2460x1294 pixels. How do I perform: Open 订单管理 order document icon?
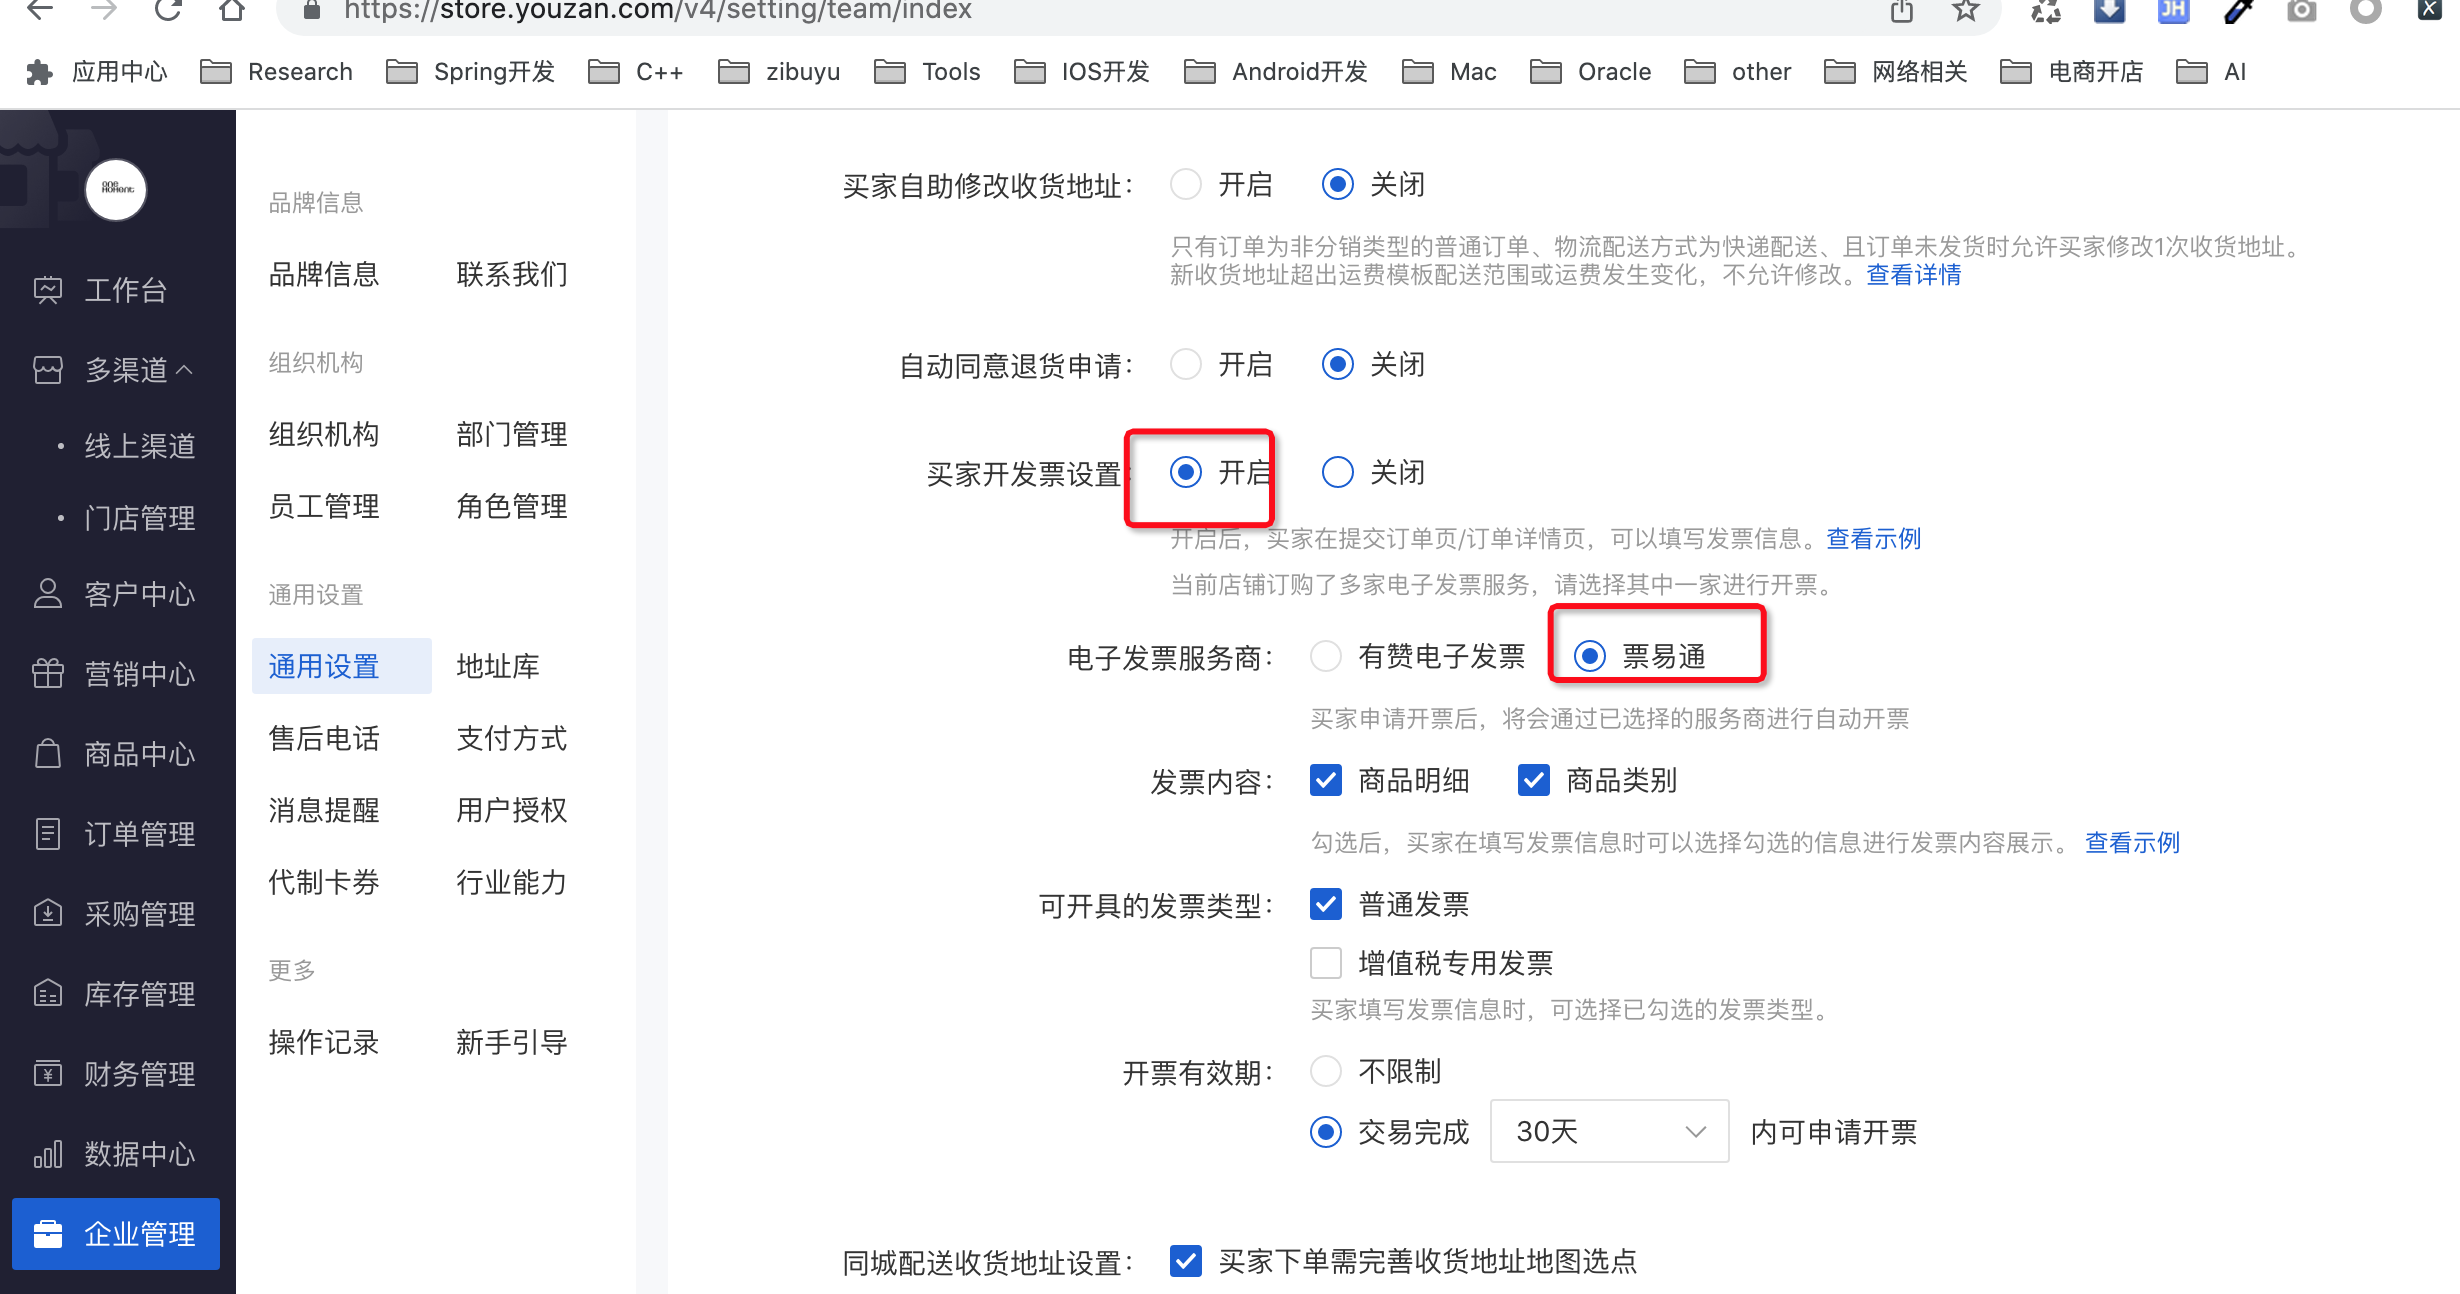pyautogui.click(x=47, y=833)
